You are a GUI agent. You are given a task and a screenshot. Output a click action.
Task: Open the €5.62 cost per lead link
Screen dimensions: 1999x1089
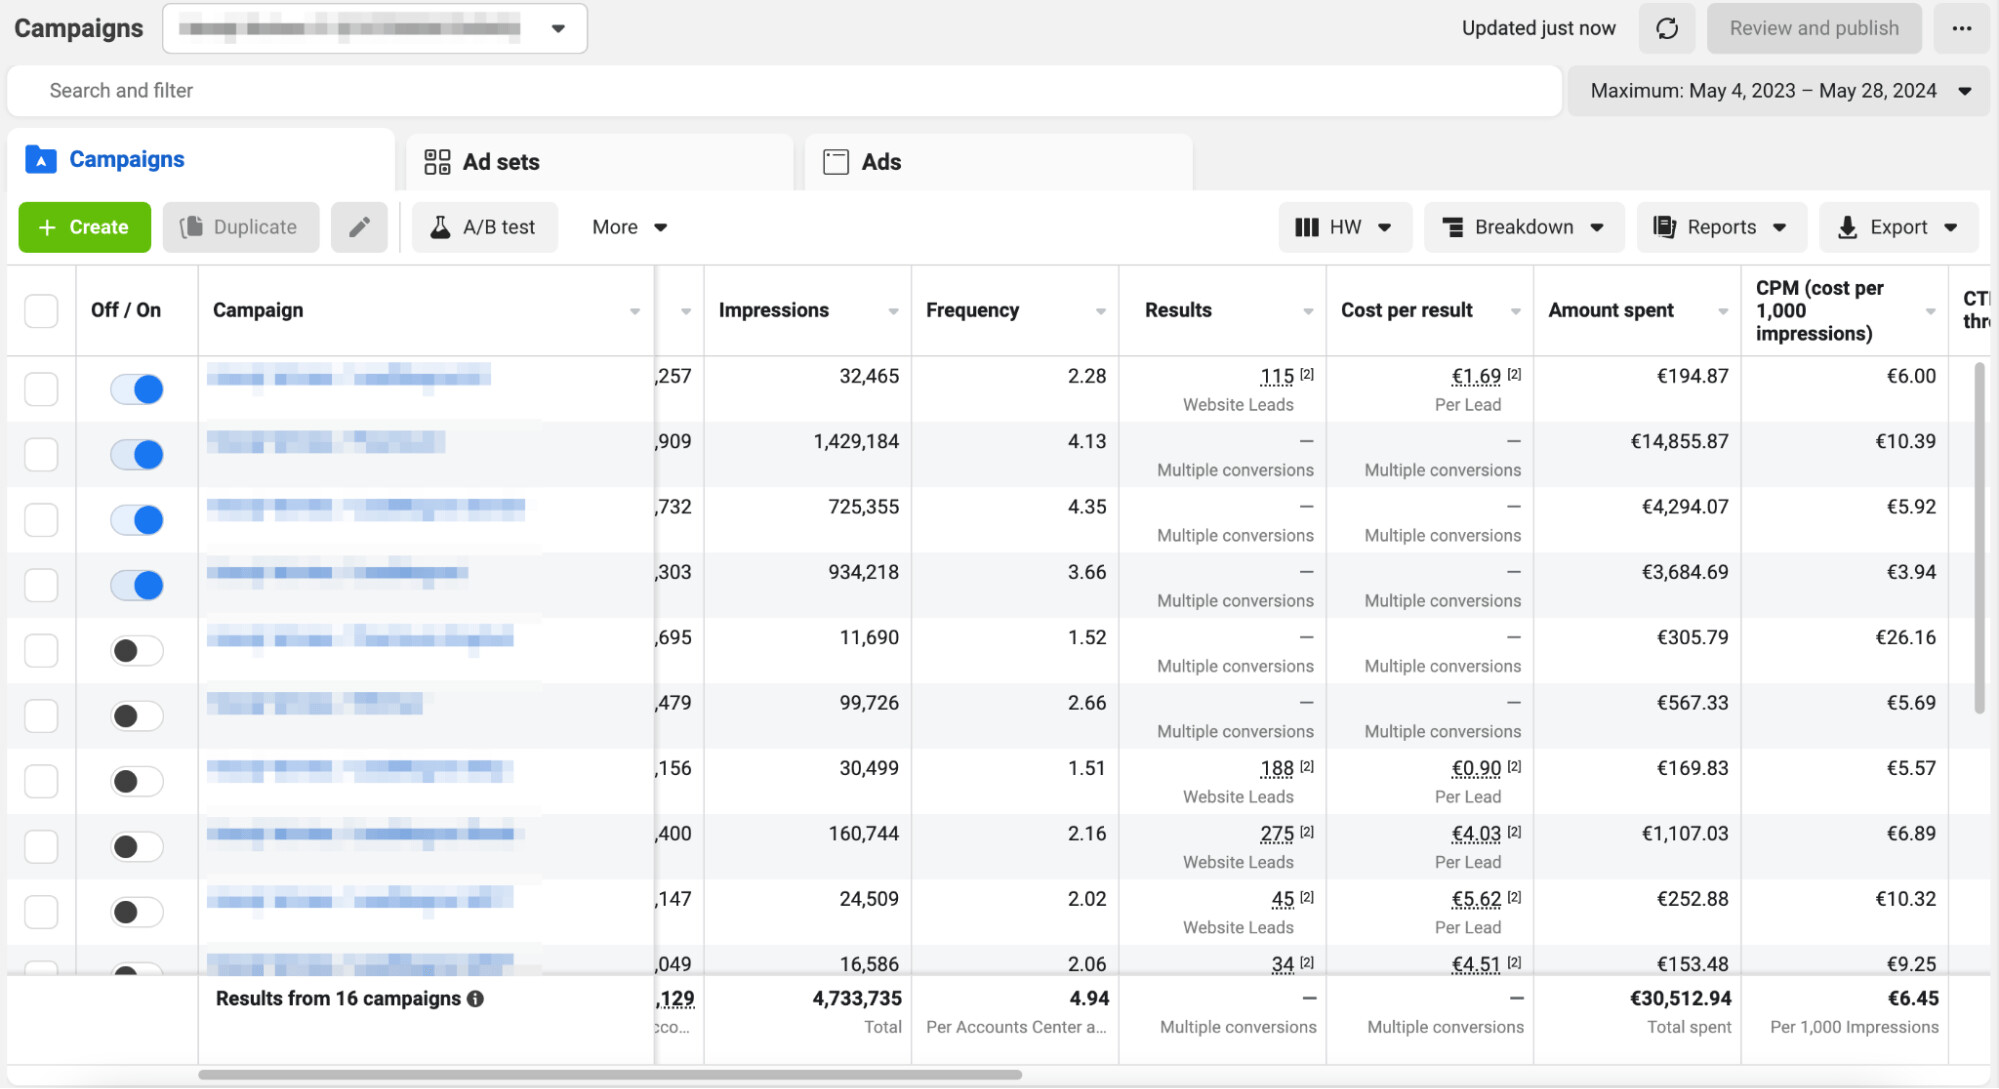tap(1476, 899)
